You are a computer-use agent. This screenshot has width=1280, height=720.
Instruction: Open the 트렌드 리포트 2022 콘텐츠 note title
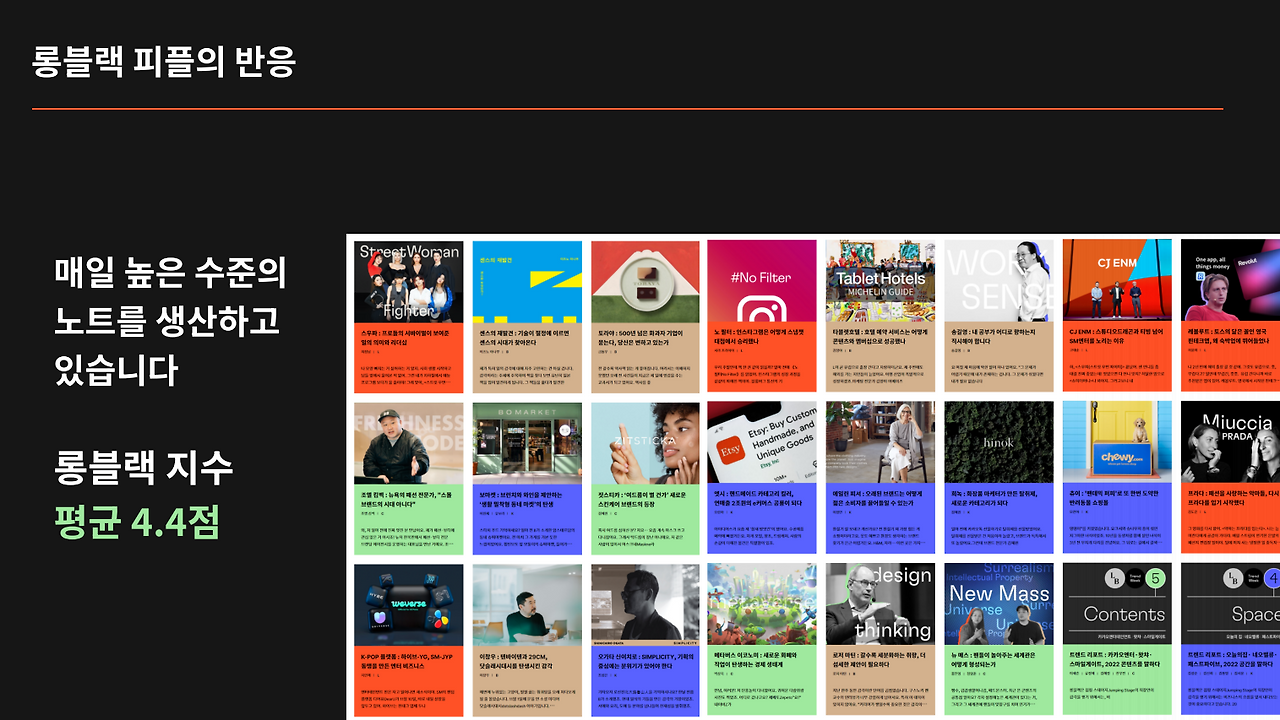coord(1116,661)
